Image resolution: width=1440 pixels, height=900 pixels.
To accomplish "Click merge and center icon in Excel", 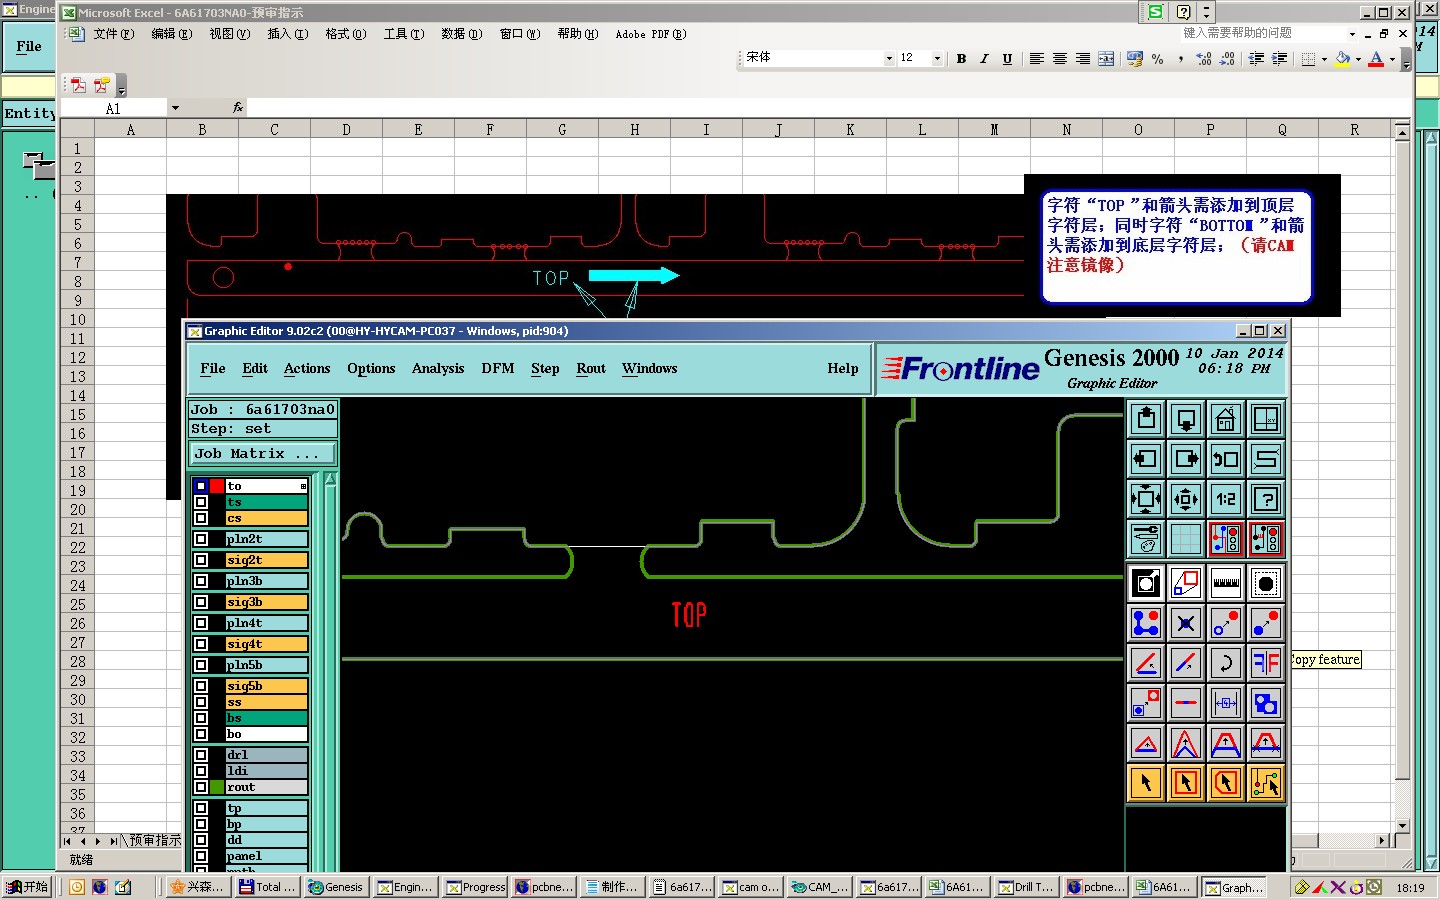I will [x=1106, y=59].
